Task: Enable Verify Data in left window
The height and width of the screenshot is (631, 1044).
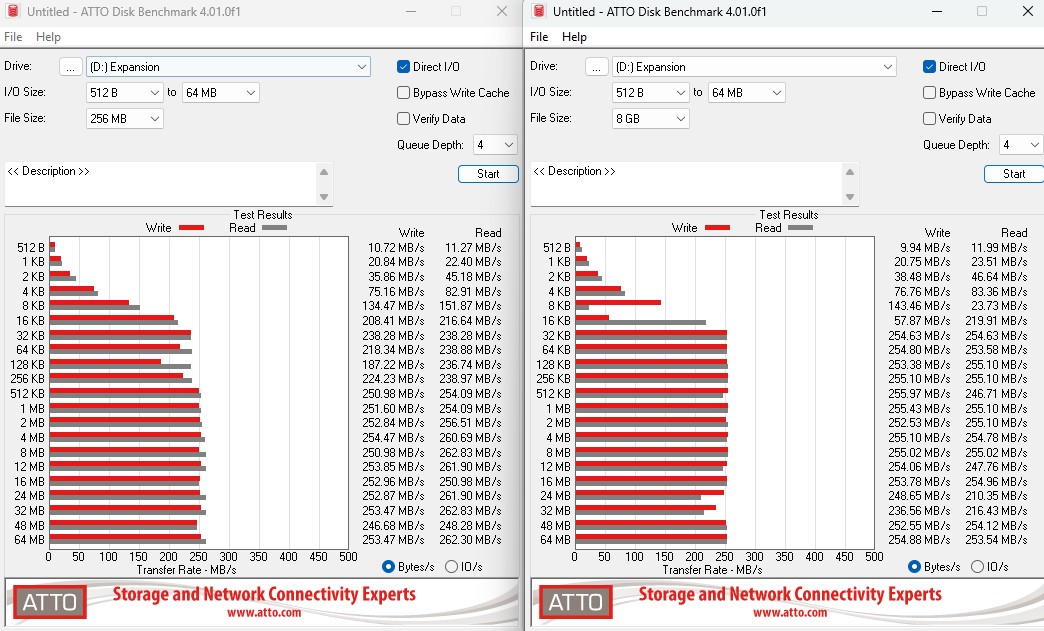Action: click(403, 118)
